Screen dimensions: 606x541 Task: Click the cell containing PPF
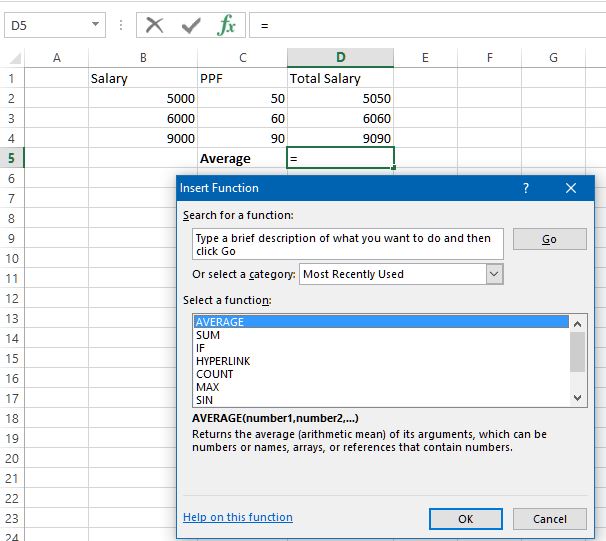click(x=242, y=78)
